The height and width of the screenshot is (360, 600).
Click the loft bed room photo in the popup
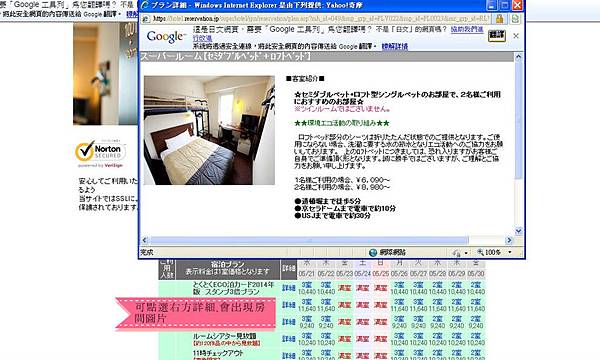[x=209, y=130]
